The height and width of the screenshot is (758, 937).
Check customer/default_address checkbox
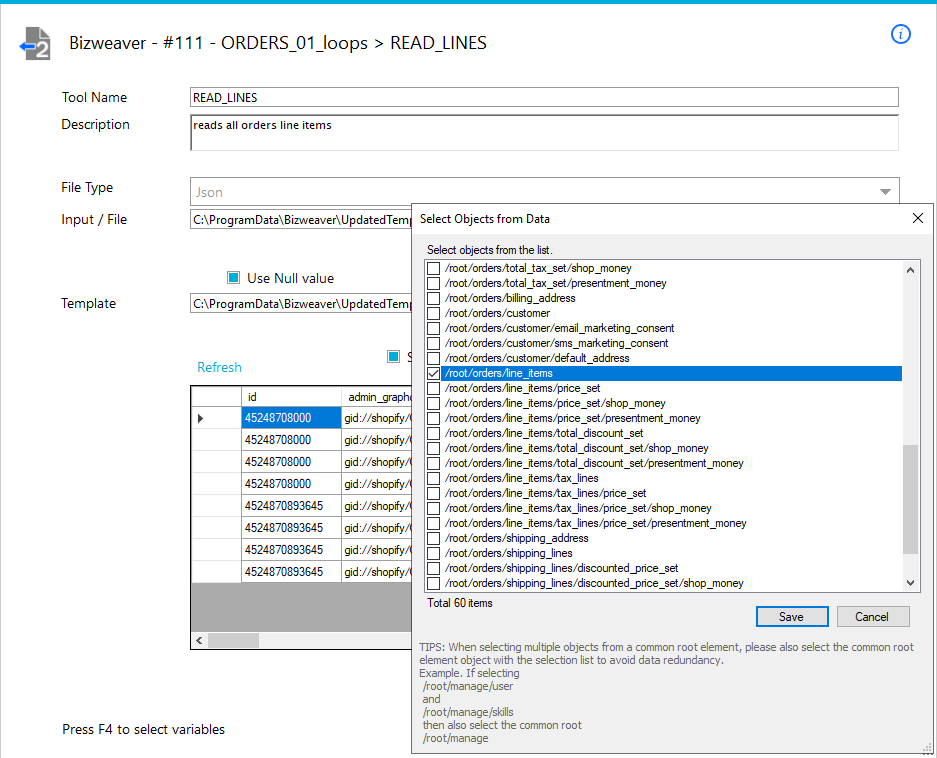point(434,358)
